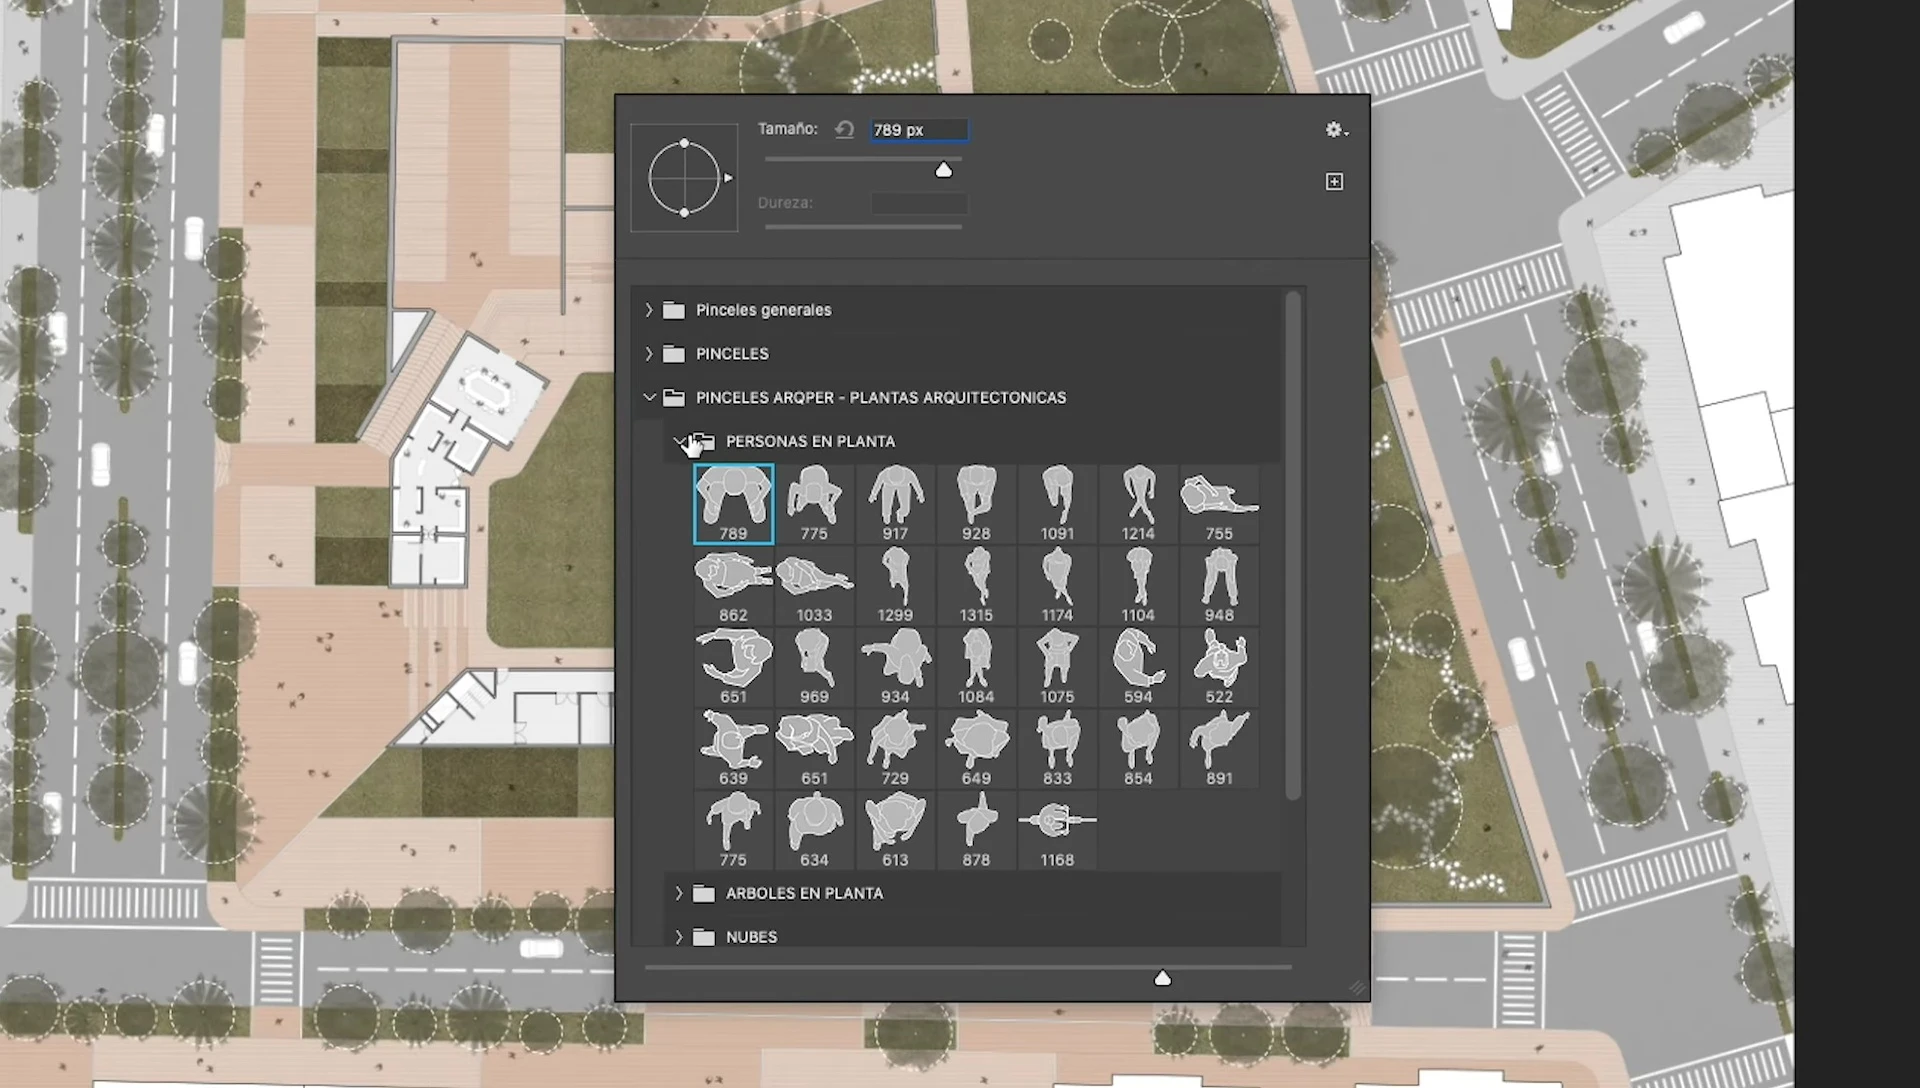Collapse the PINCELES ARQPER - PLANTAS ARQUITECTONICAS folder
This screenshot has width=1920, height=1088.
[x=649, y=398]
